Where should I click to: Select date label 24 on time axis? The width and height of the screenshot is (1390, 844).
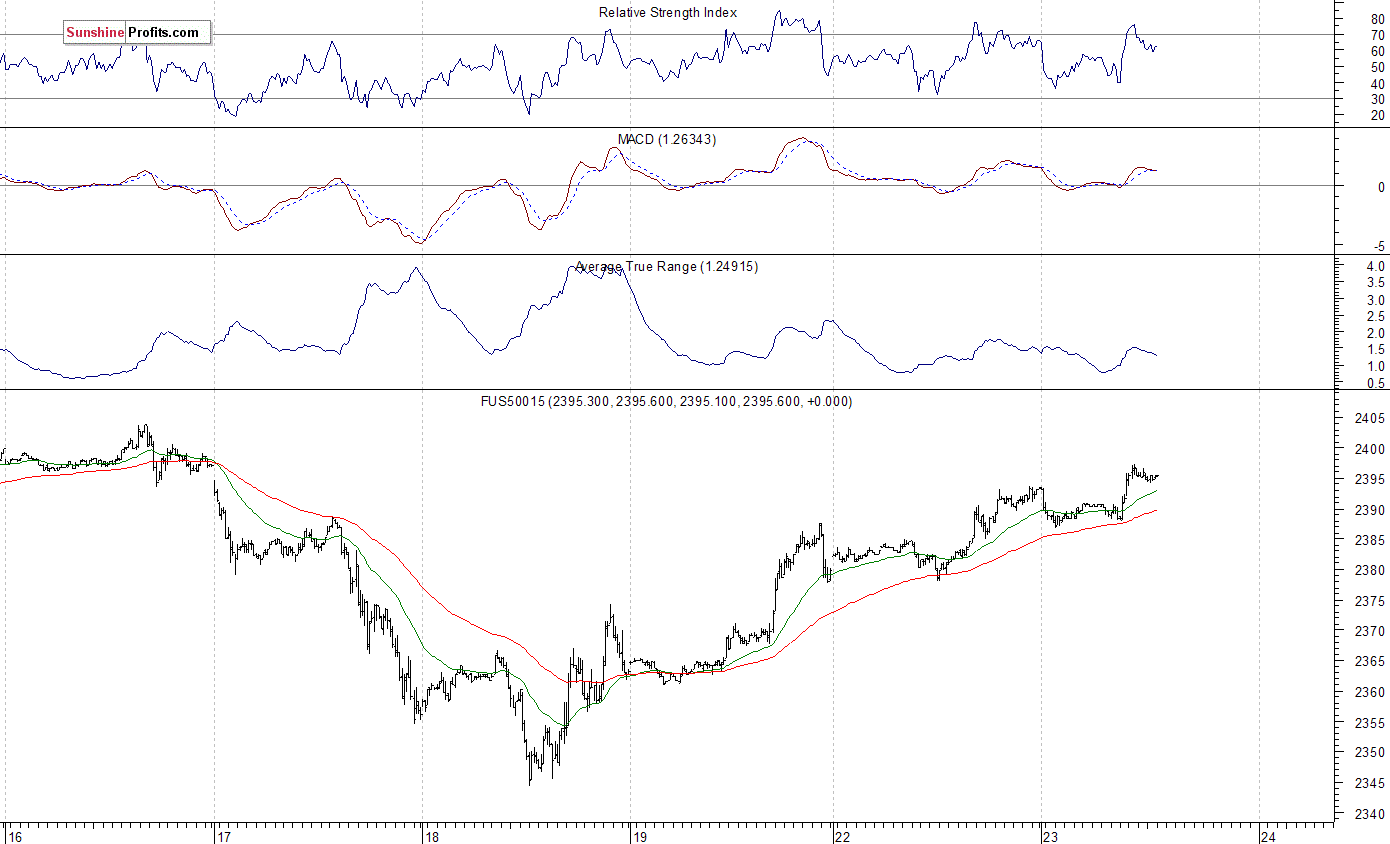[1269, 836]
